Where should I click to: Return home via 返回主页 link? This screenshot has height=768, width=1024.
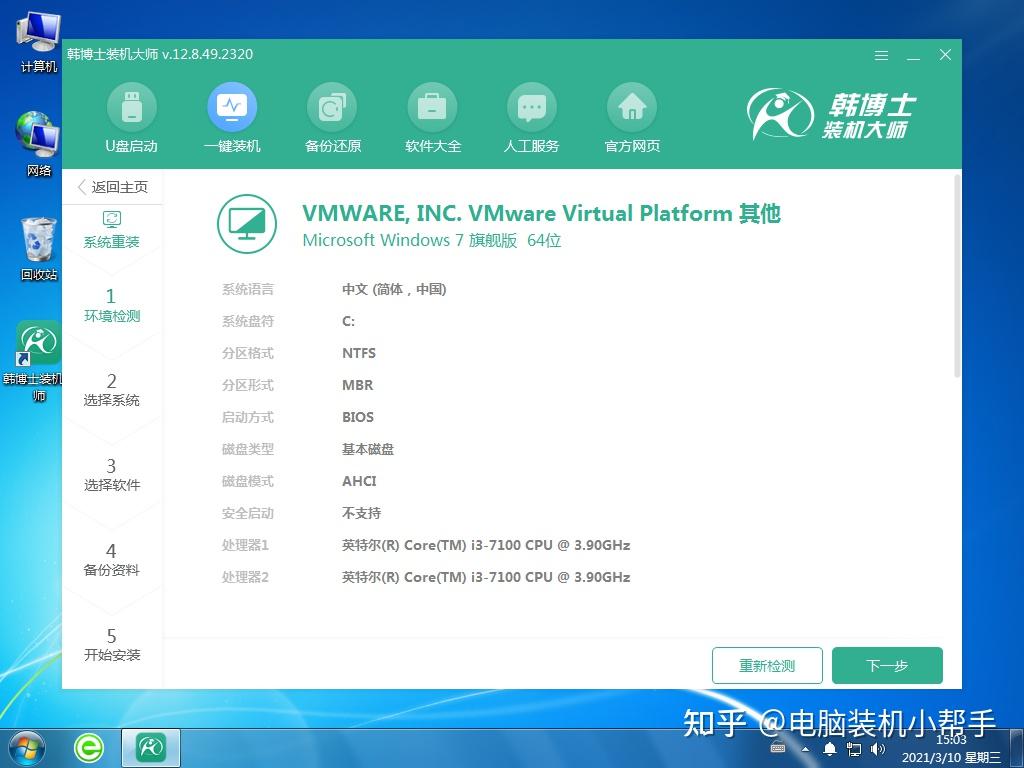coord(113,187)
